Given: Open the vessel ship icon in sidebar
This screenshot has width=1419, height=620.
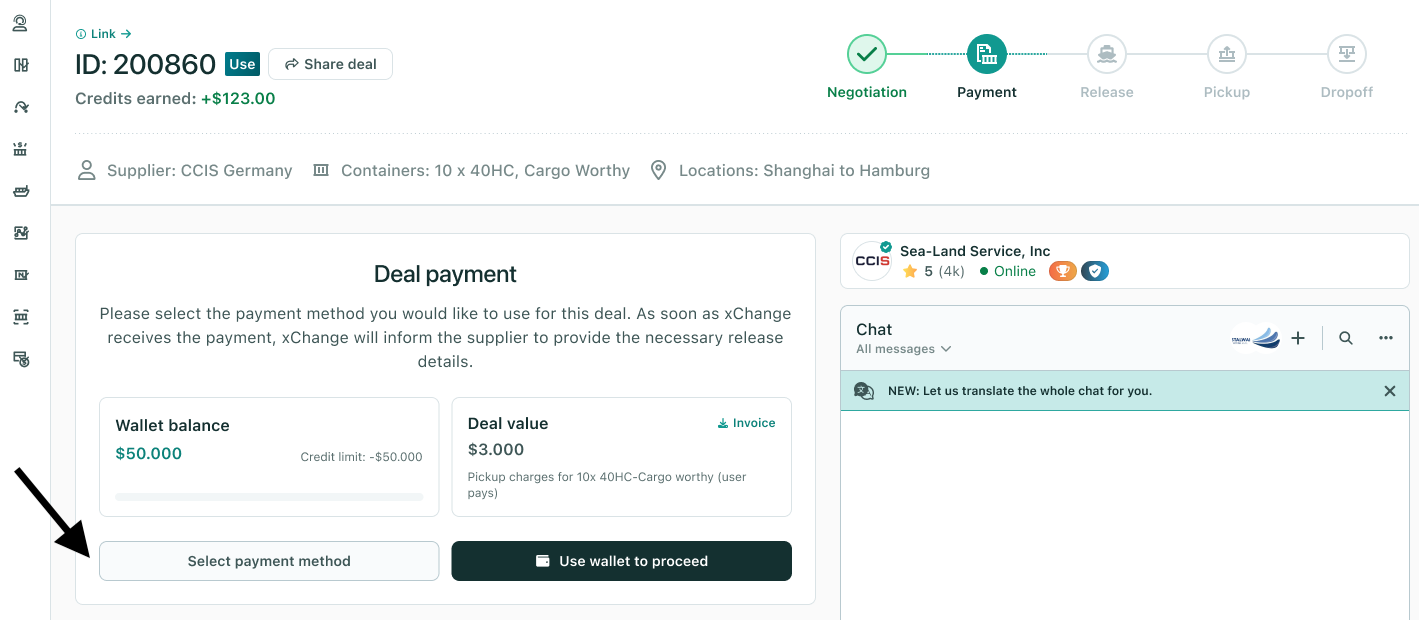Looking at the screenshot, I should 20,191.
